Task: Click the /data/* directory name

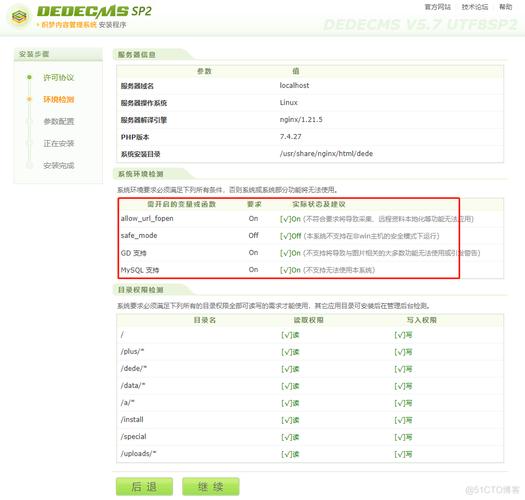Action: coord(133,385)
